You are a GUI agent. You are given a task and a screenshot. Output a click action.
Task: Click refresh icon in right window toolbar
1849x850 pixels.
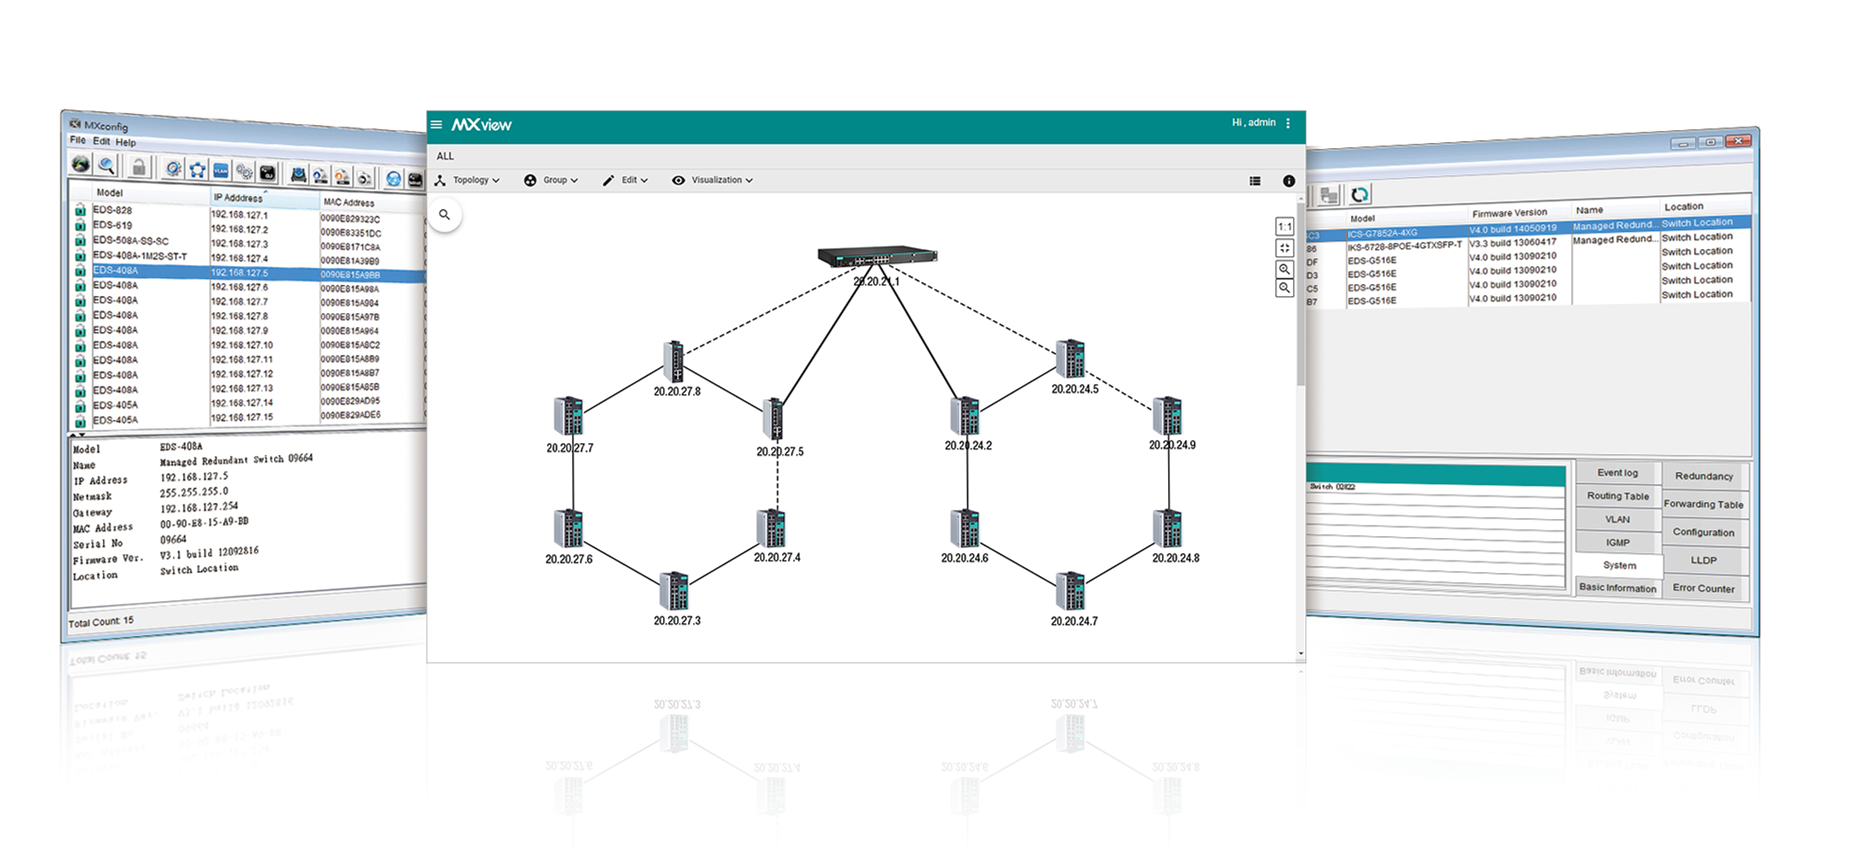point(1360,195)
